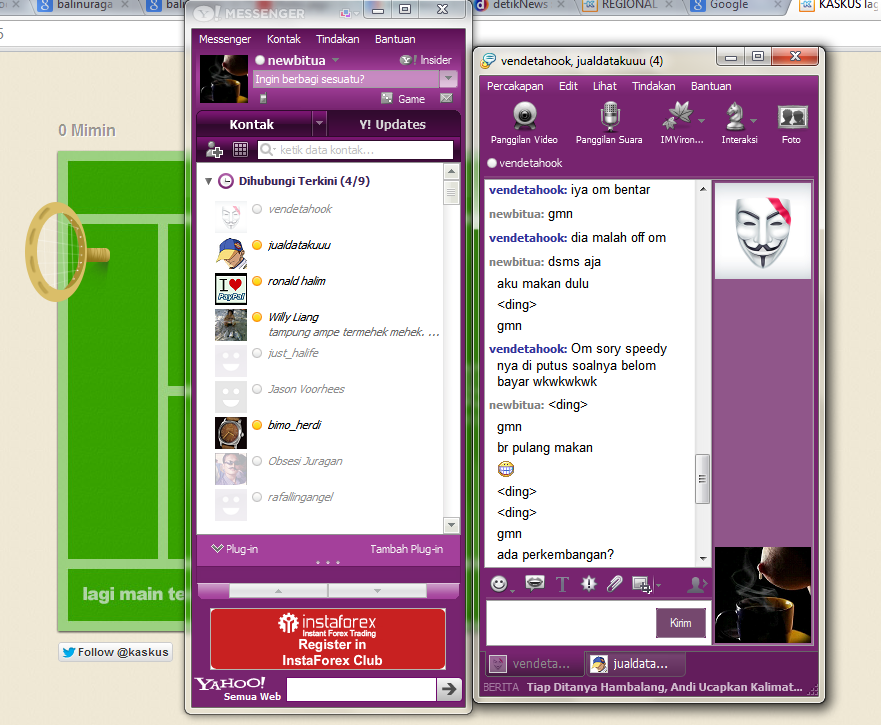
Task: Expand the Interaksi dropdown arrow
Action: 753,121
